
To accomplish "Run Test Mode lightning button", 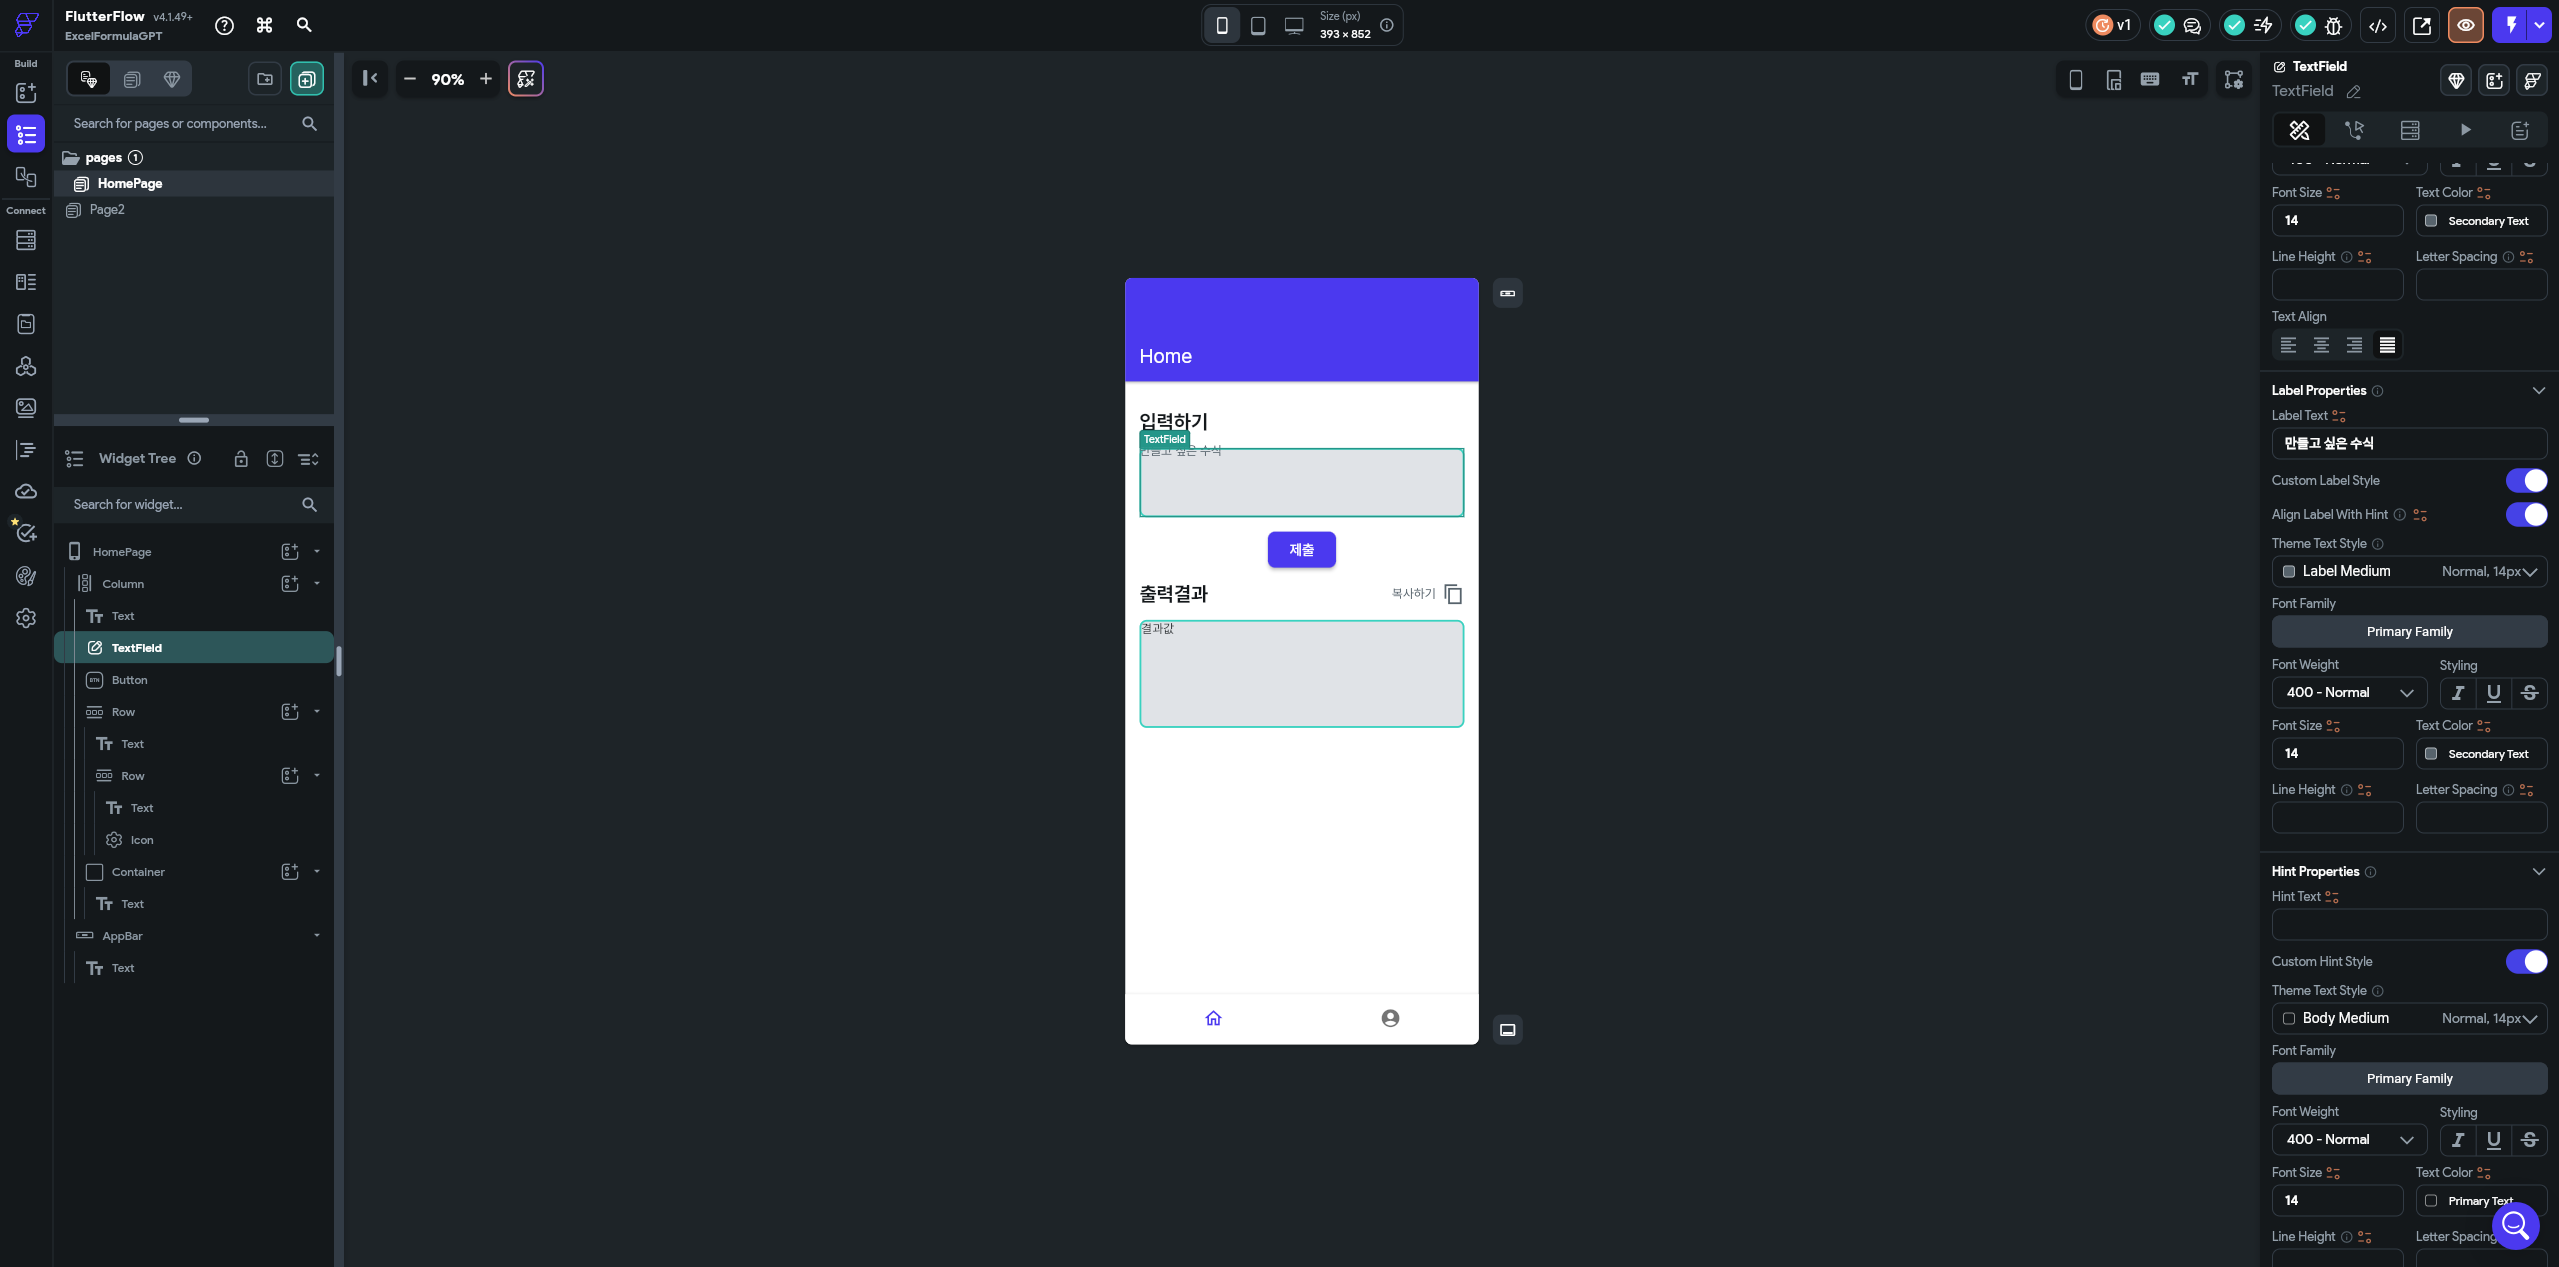I will pos(2510,26).
